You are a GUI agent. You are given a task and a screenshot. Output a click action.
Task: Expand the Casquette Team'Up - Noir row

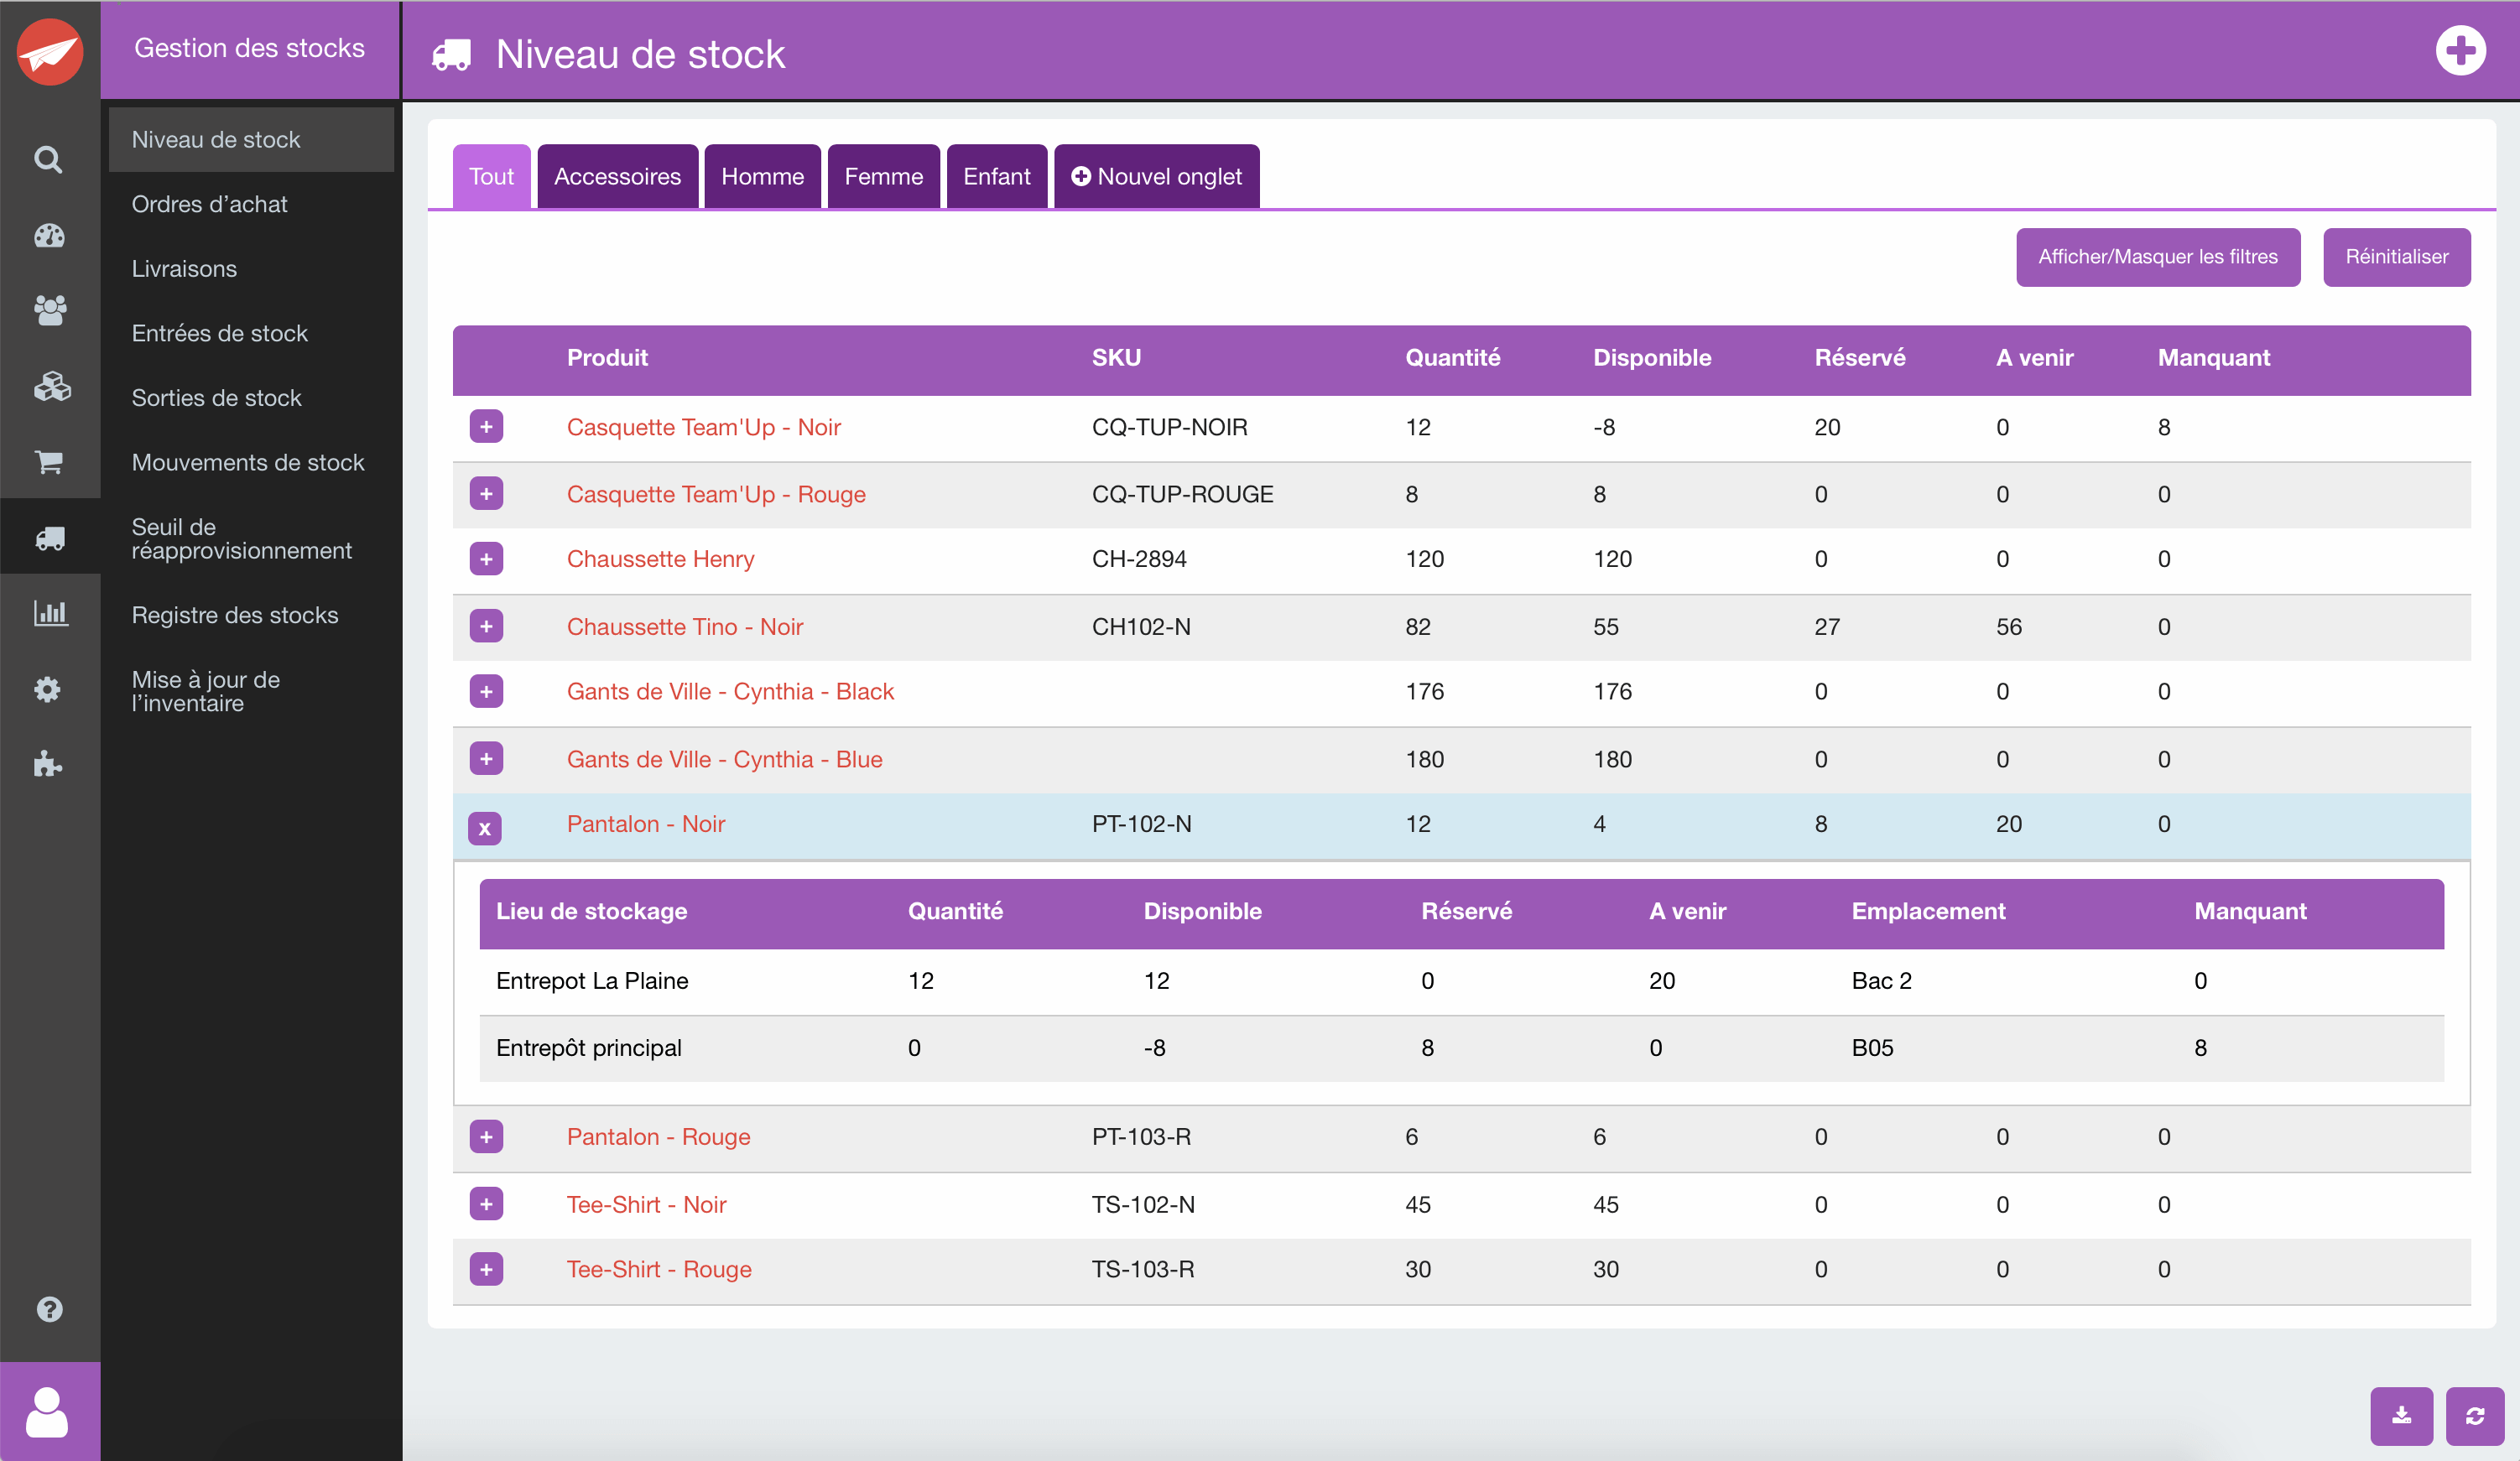click(486, 427)
